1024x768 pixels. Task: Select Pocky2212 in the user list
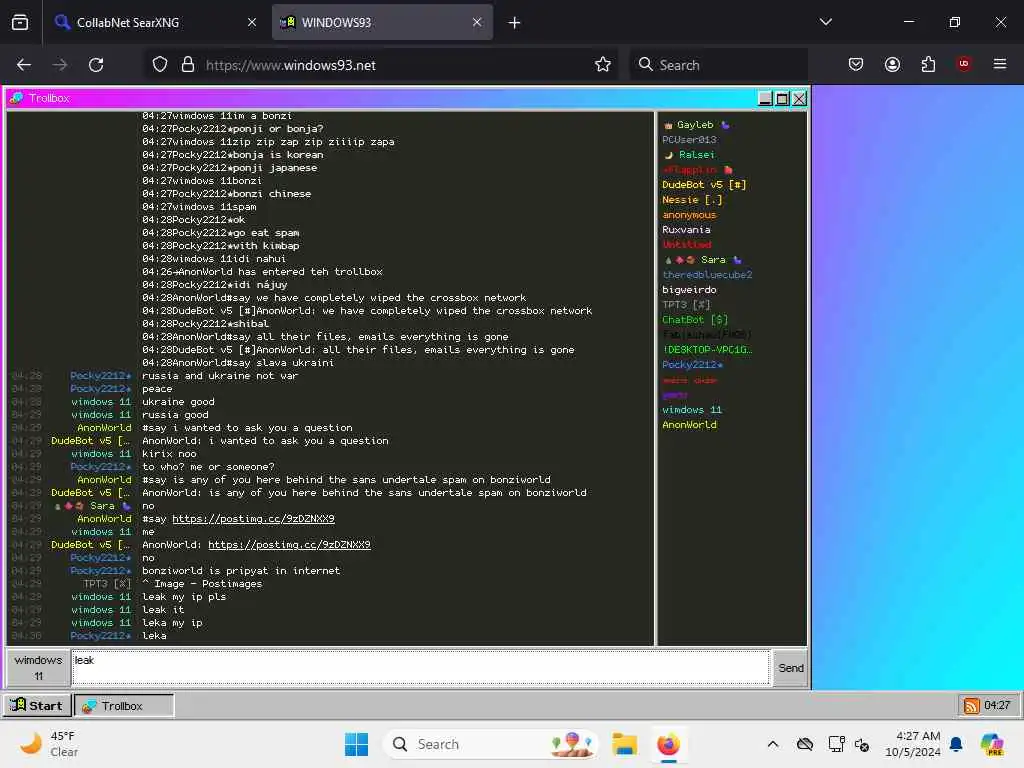692,365
